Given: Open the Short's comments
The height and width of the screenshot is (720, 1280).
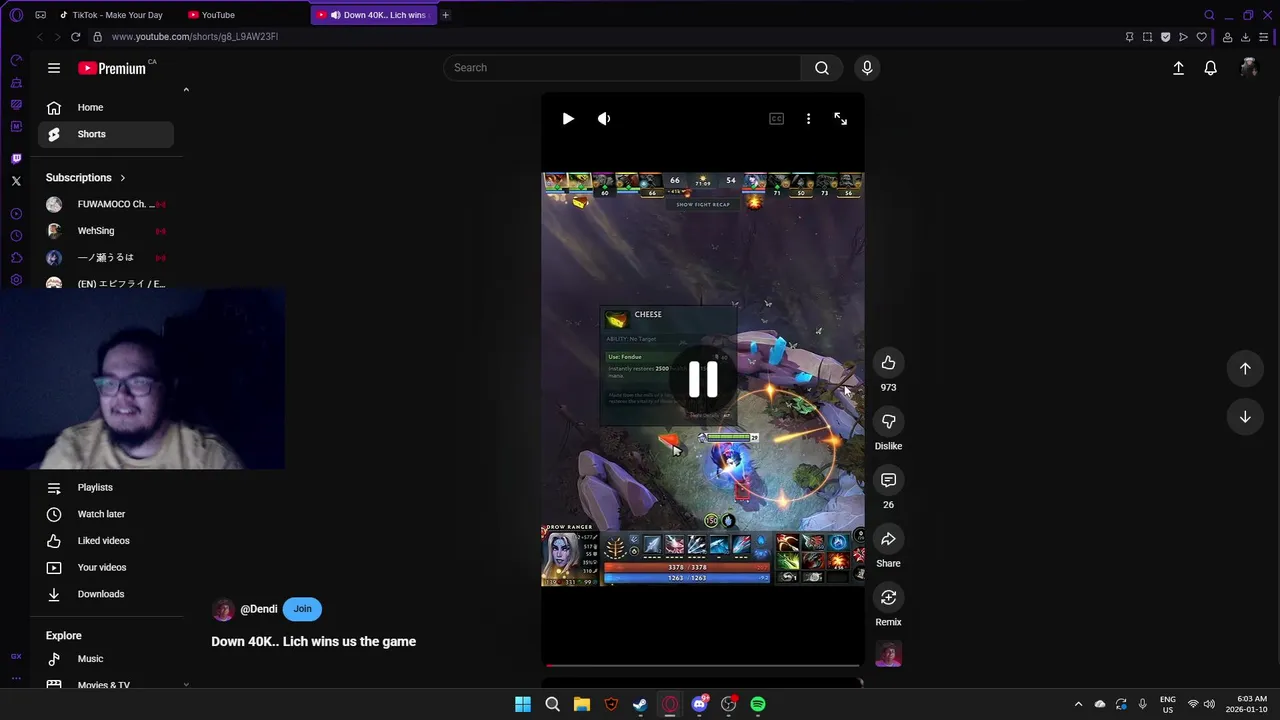Looking at the screenshot, I should 888,480.
